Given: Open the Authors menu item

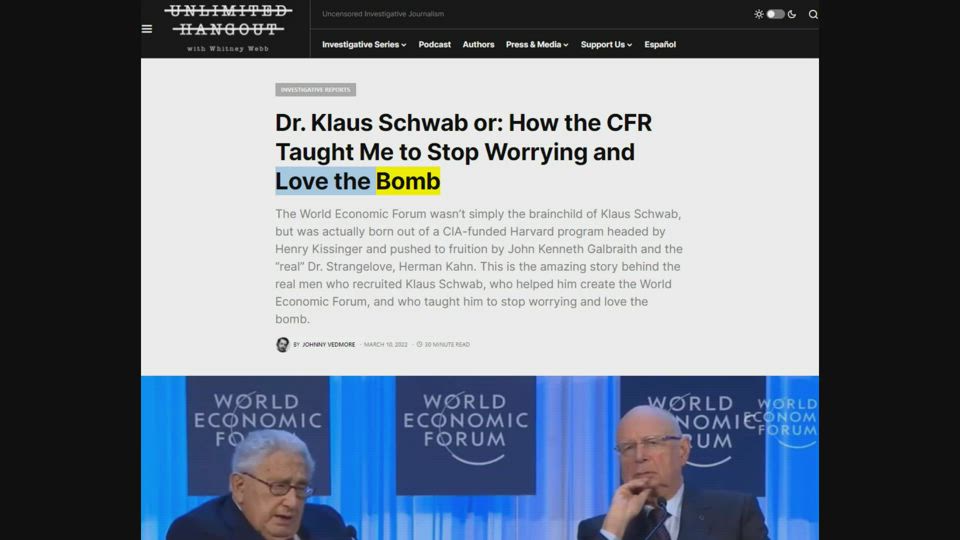Looking at the screenshot, I should pyautogui.click(x=478, y=45).
